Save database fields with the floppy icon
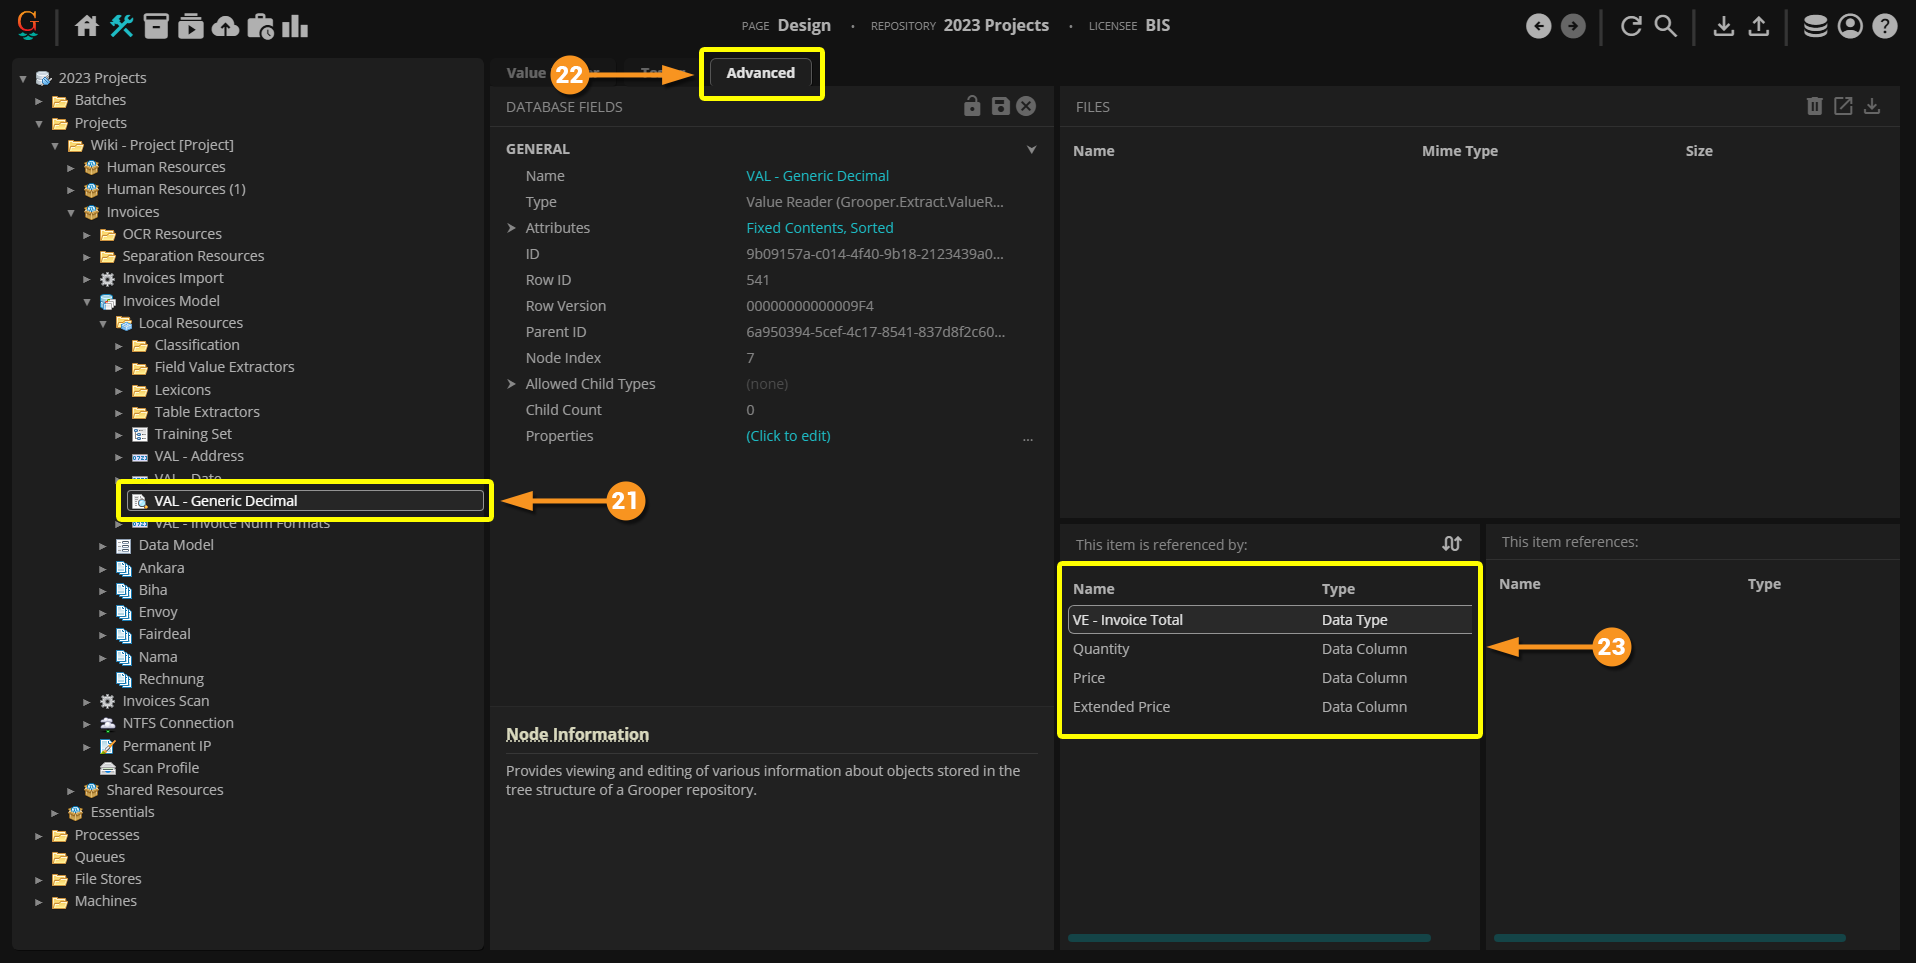Viewport: 1916px width, 963px height. [x=1000, y=106]
